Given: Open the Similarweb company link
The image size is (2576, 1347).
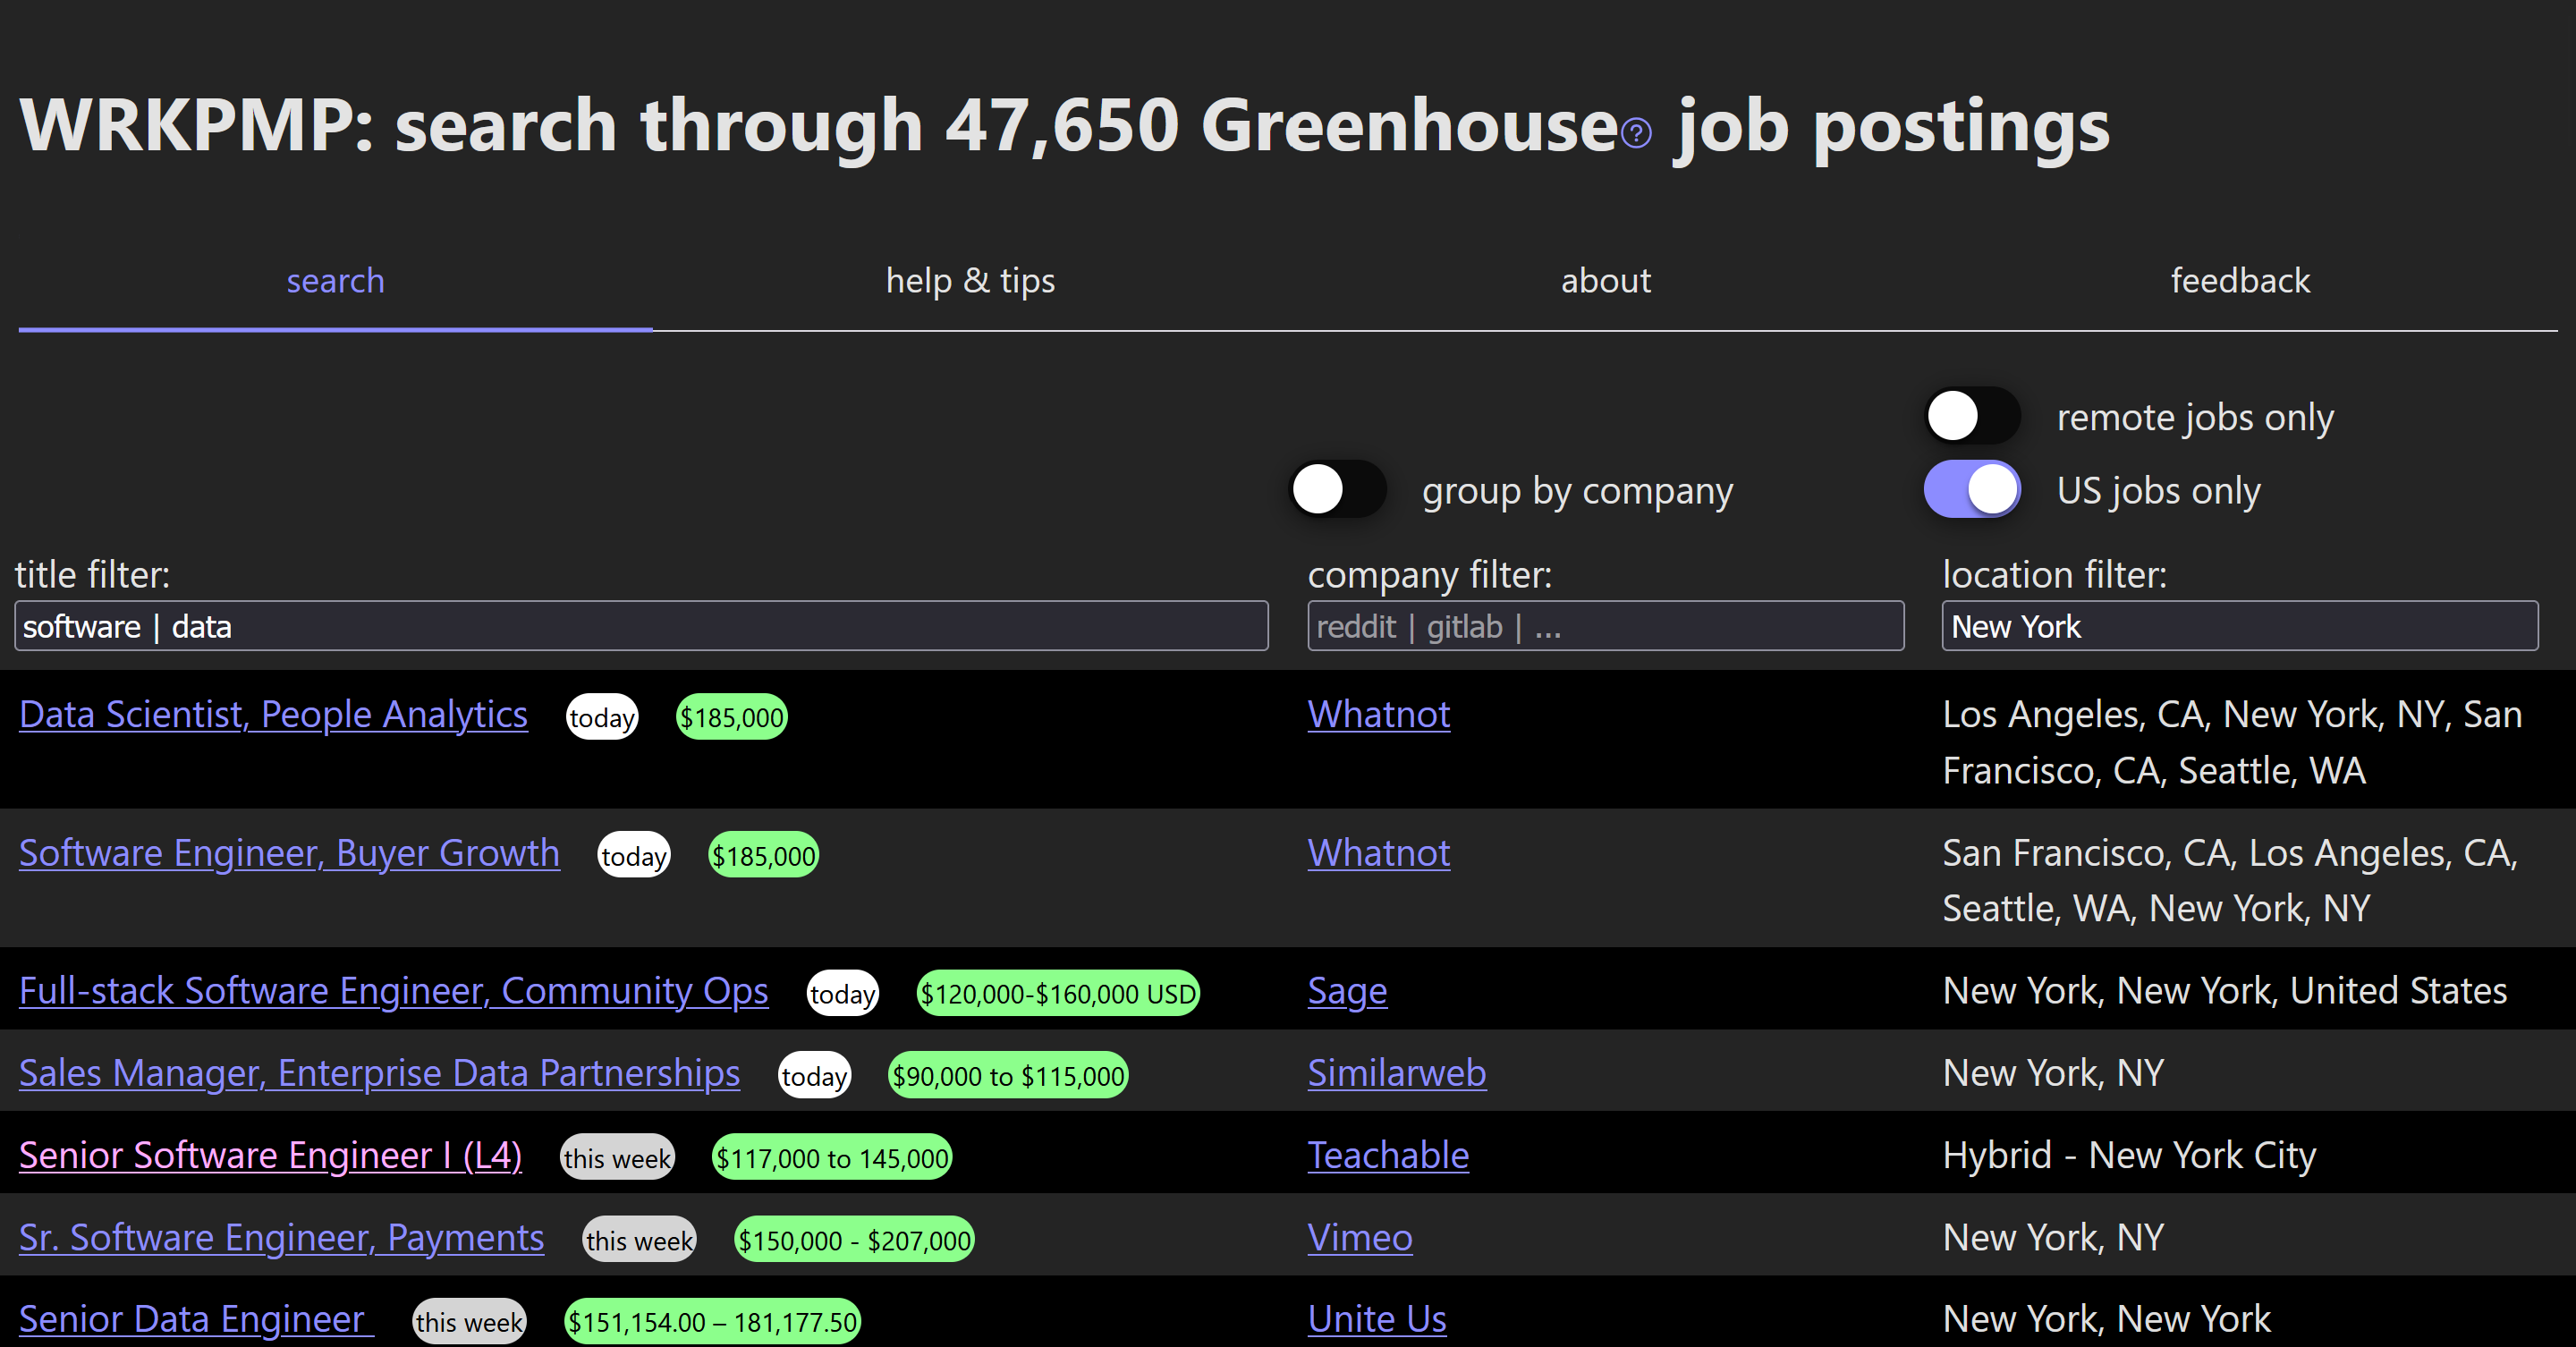Looking at the screenshot, I should 1396,1073.
